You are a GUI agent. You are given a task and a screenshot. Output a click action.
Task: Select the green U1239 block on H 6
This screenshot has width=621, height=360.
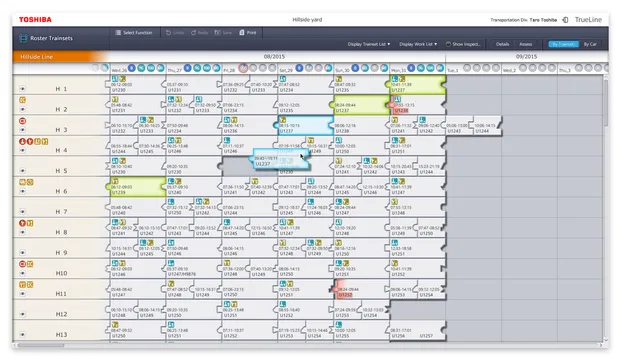137,187
